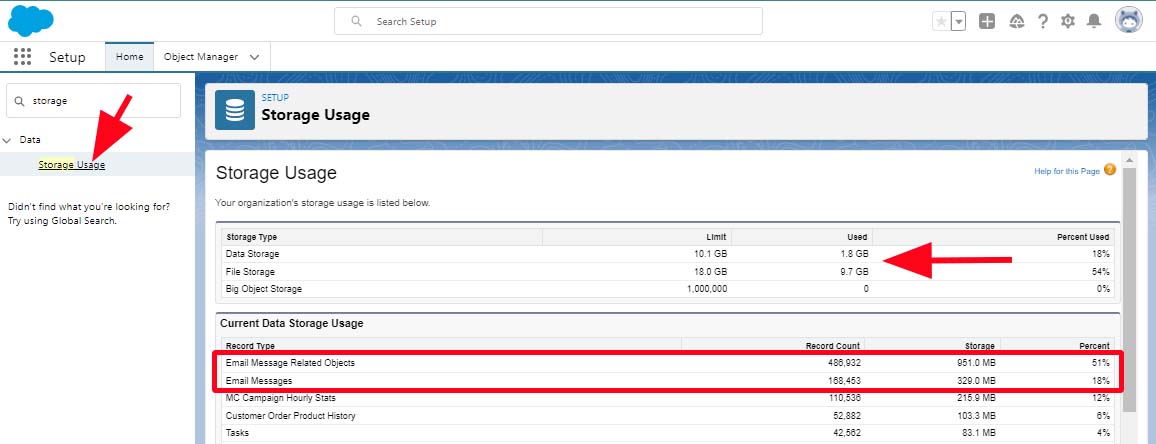This screenshot has width=1156, height=444.
Task: Open the user profile avatar
Action: 1128,21
